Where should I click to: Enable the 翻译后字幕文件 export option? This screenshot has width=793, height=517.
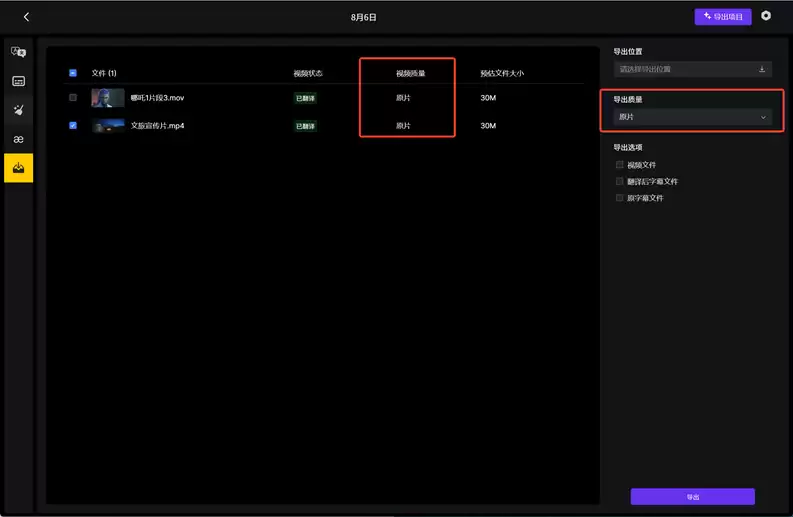pyautogui.click(x=619, y=181)
